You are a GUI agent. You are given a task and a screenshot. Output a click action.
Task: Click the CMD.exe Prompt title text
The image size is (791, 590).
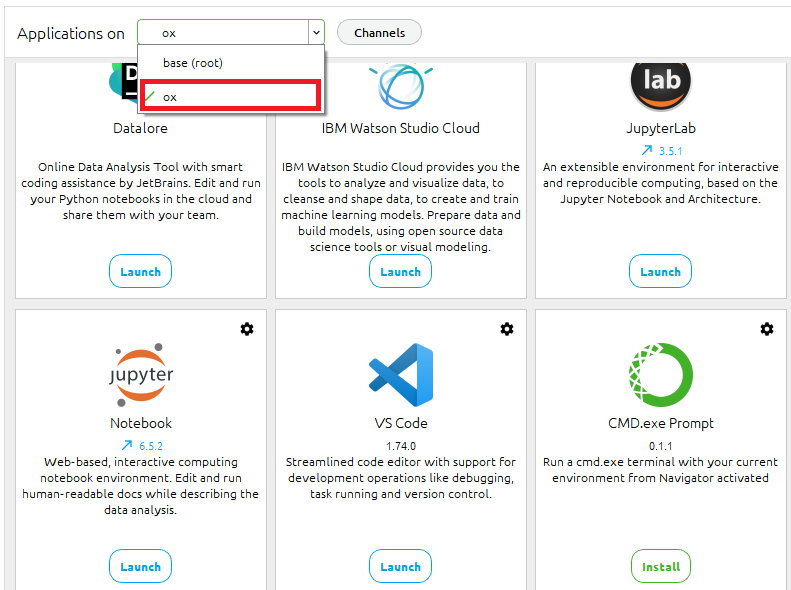click(x=661, y=424)
